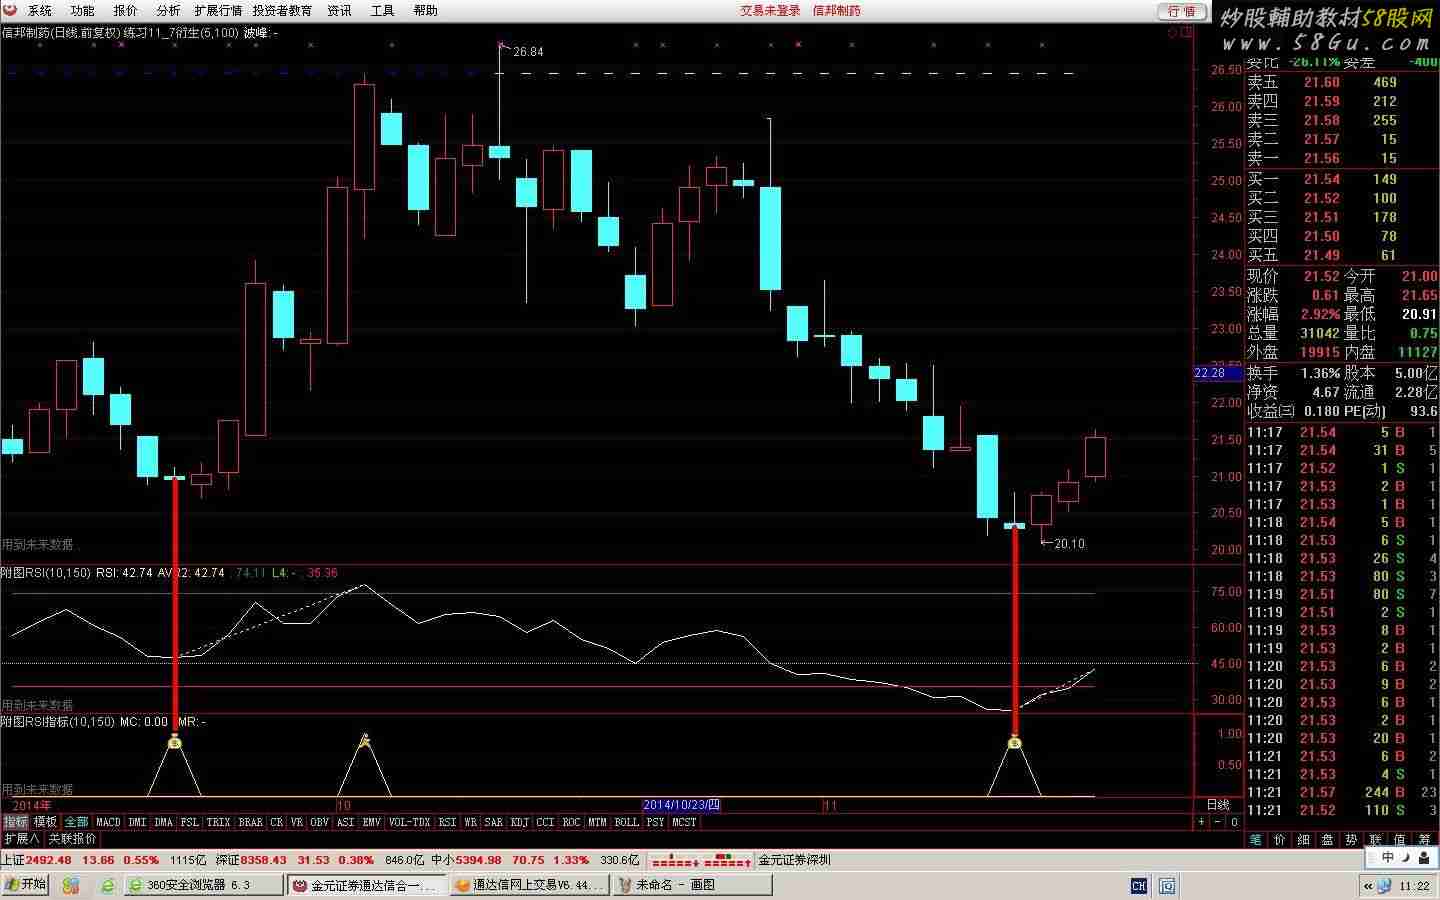This screenshot has height=900, width=1440.
Task: Select the 盘 tab under the tick list
Action: click(x=1327, y=840)
